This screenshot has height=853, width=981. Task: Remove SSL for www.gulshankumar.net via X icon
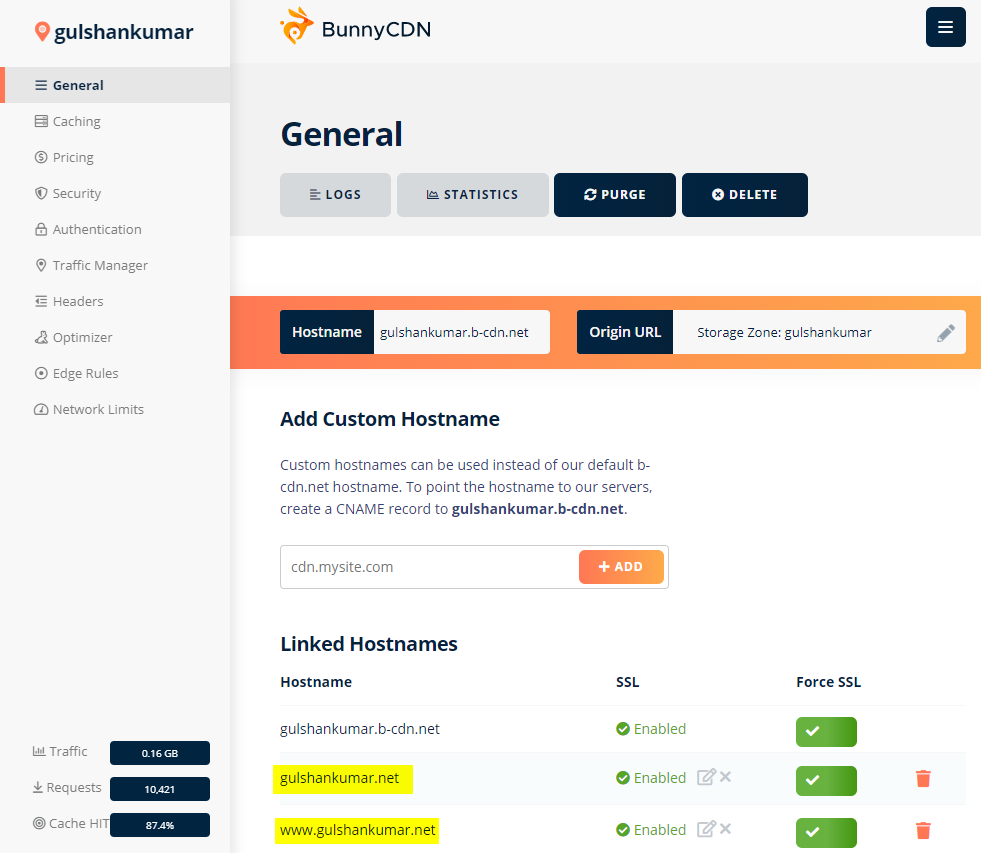coord(725,829)
